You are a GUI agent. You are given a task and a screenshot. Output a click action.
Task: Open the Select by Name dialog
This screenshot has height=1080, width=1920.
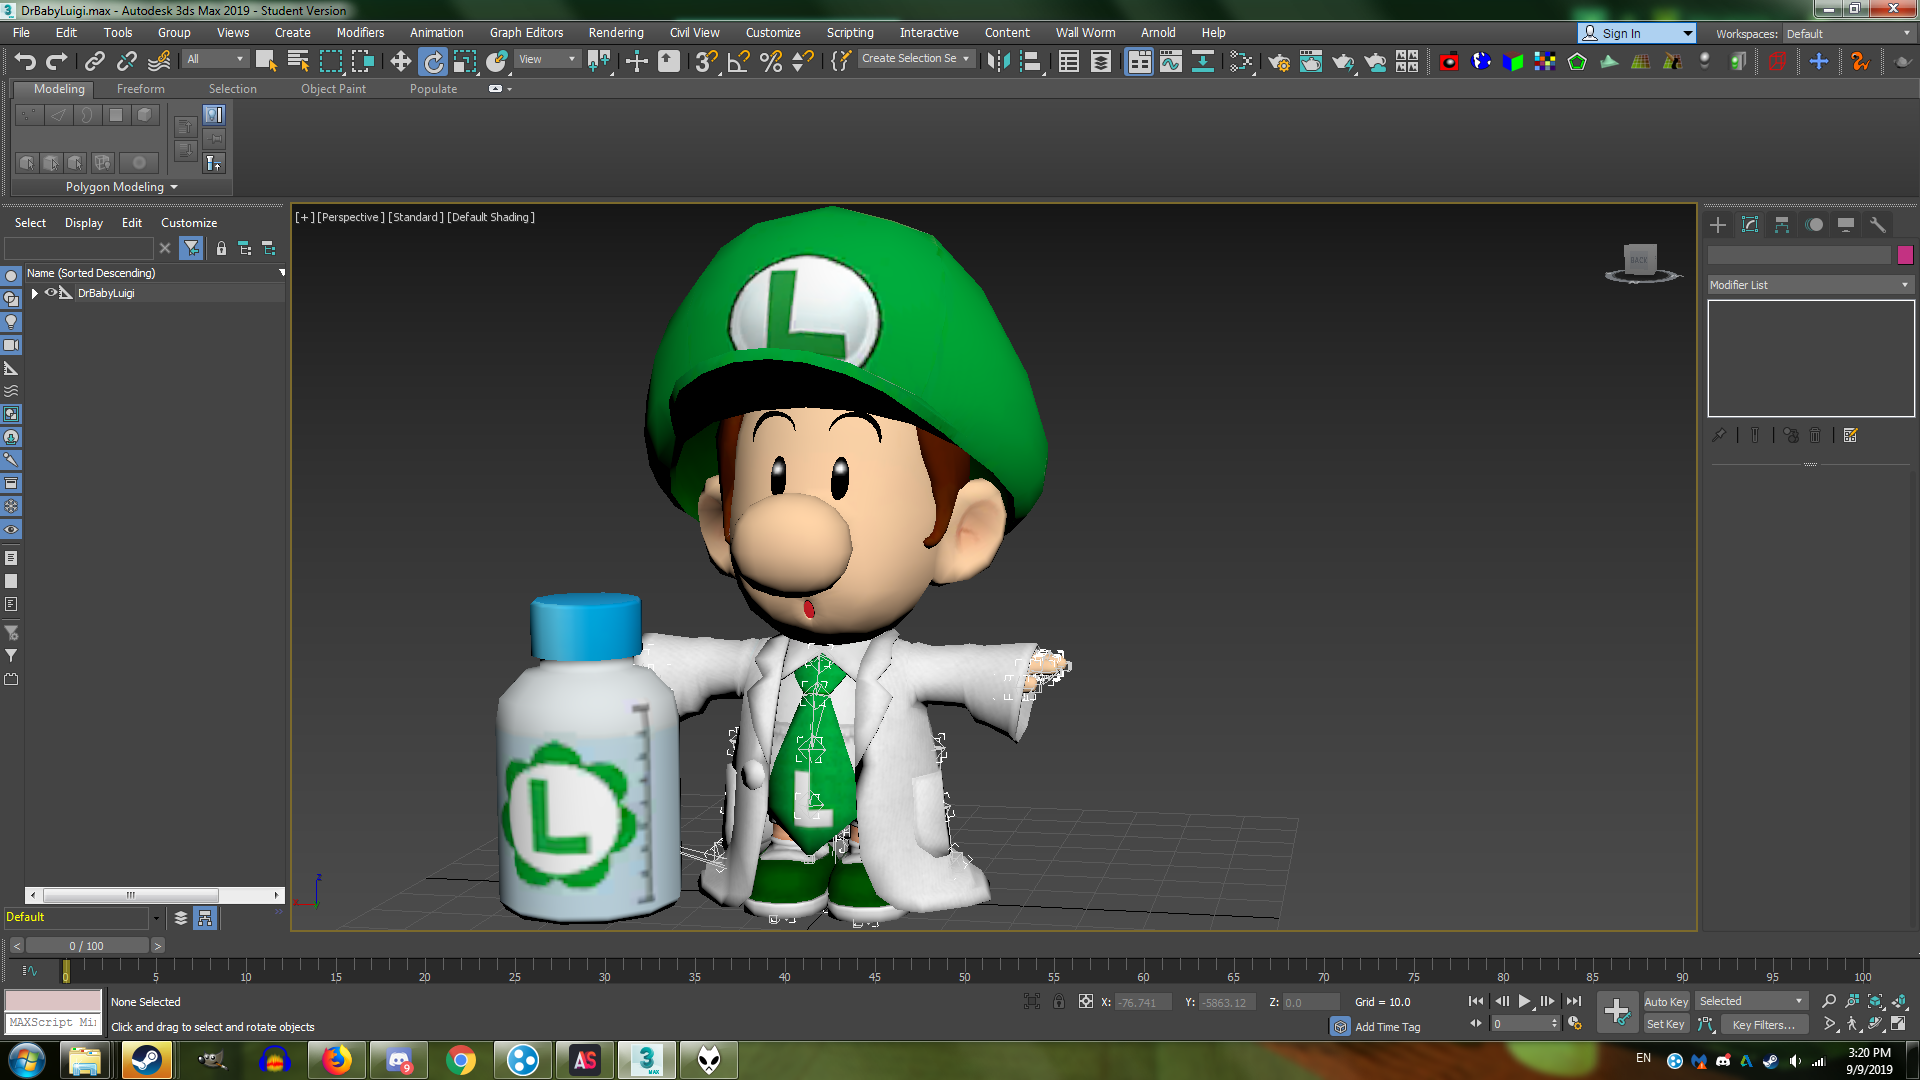(x=298, y=61)
